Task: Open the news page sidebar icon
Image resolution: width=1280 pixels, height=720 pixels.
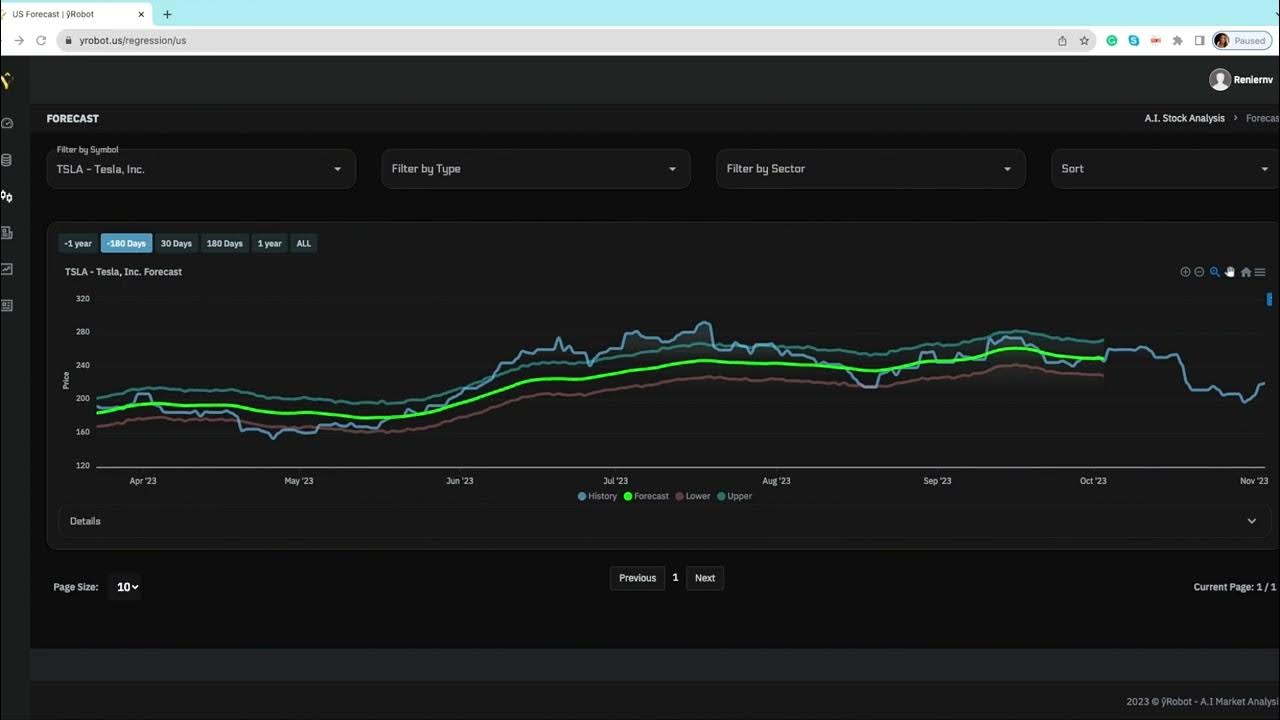Action: click(x=7, y=233)
